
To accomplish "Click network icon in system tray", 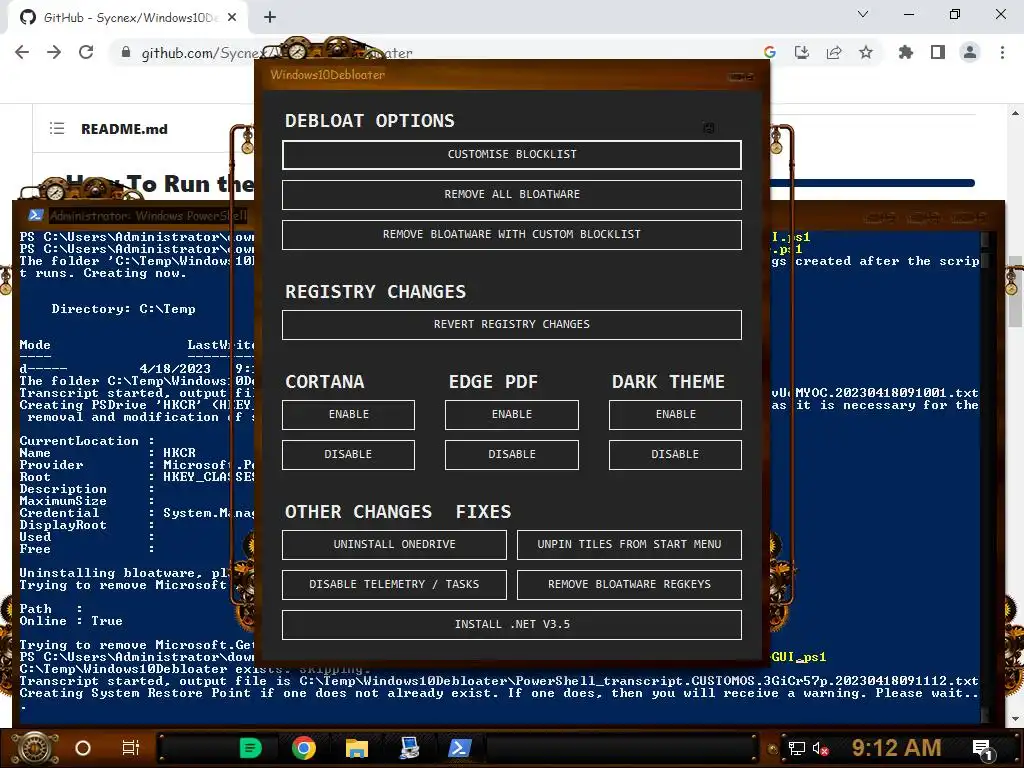I will [x=797, y=748].
